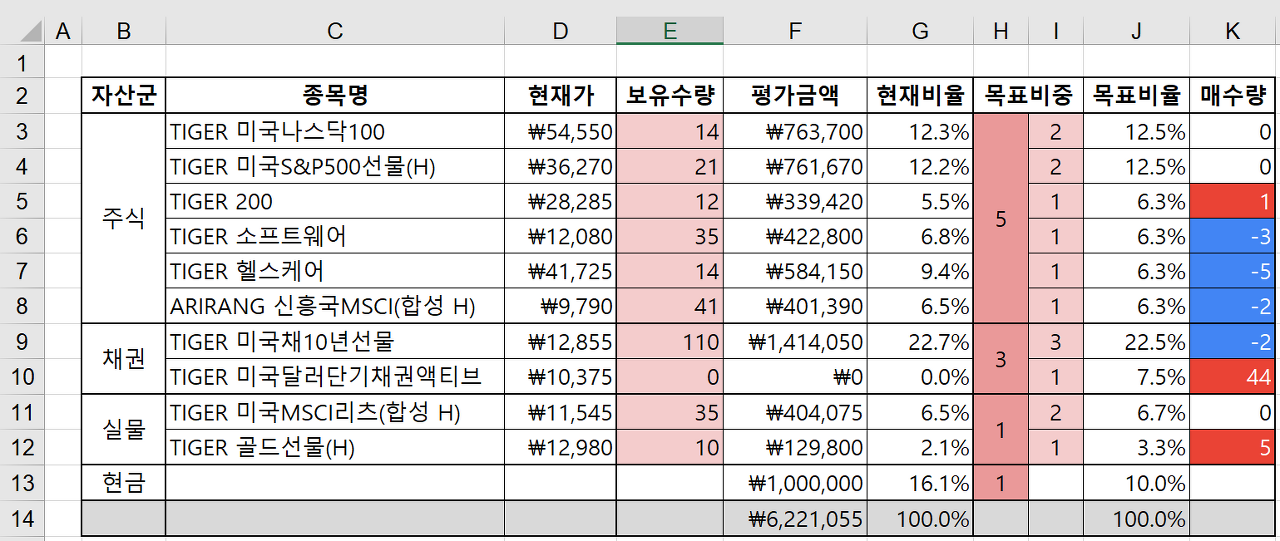Viewport: 1280px width, 541px height.
Task: Select column K header
Action: click(1233, 31)
